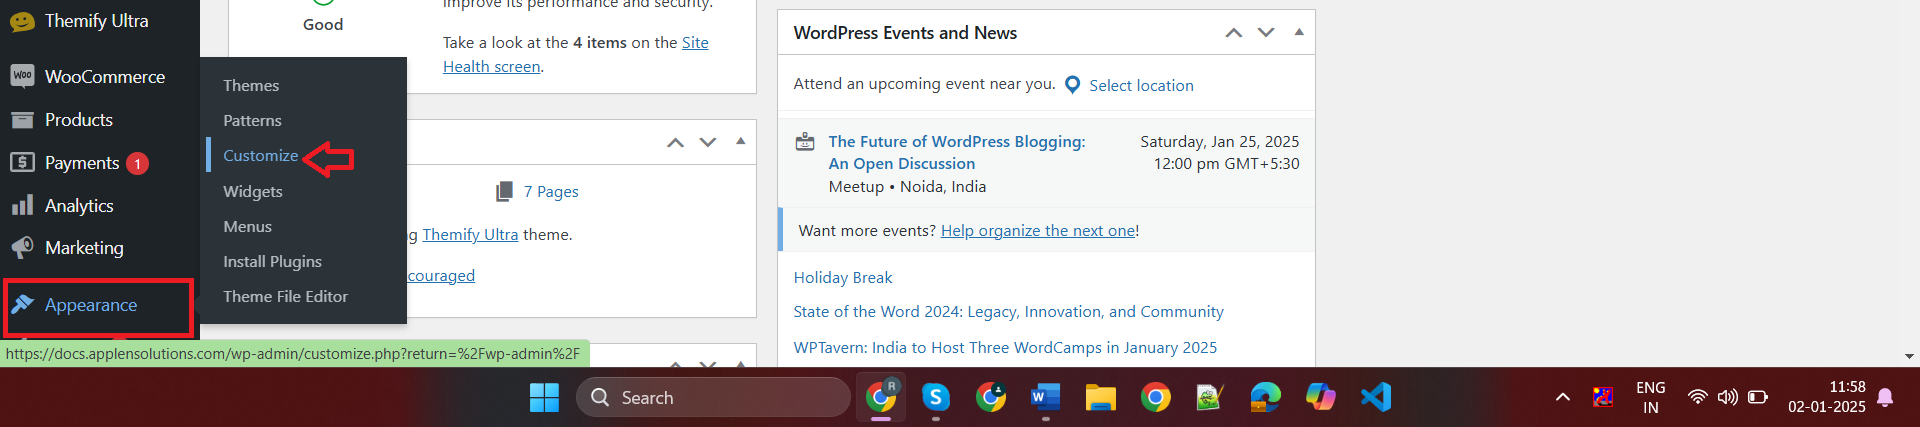Viewport: 1920px width, 427px height.
Task: Click the Windows Start button
Action: click(x=544, y=397)
